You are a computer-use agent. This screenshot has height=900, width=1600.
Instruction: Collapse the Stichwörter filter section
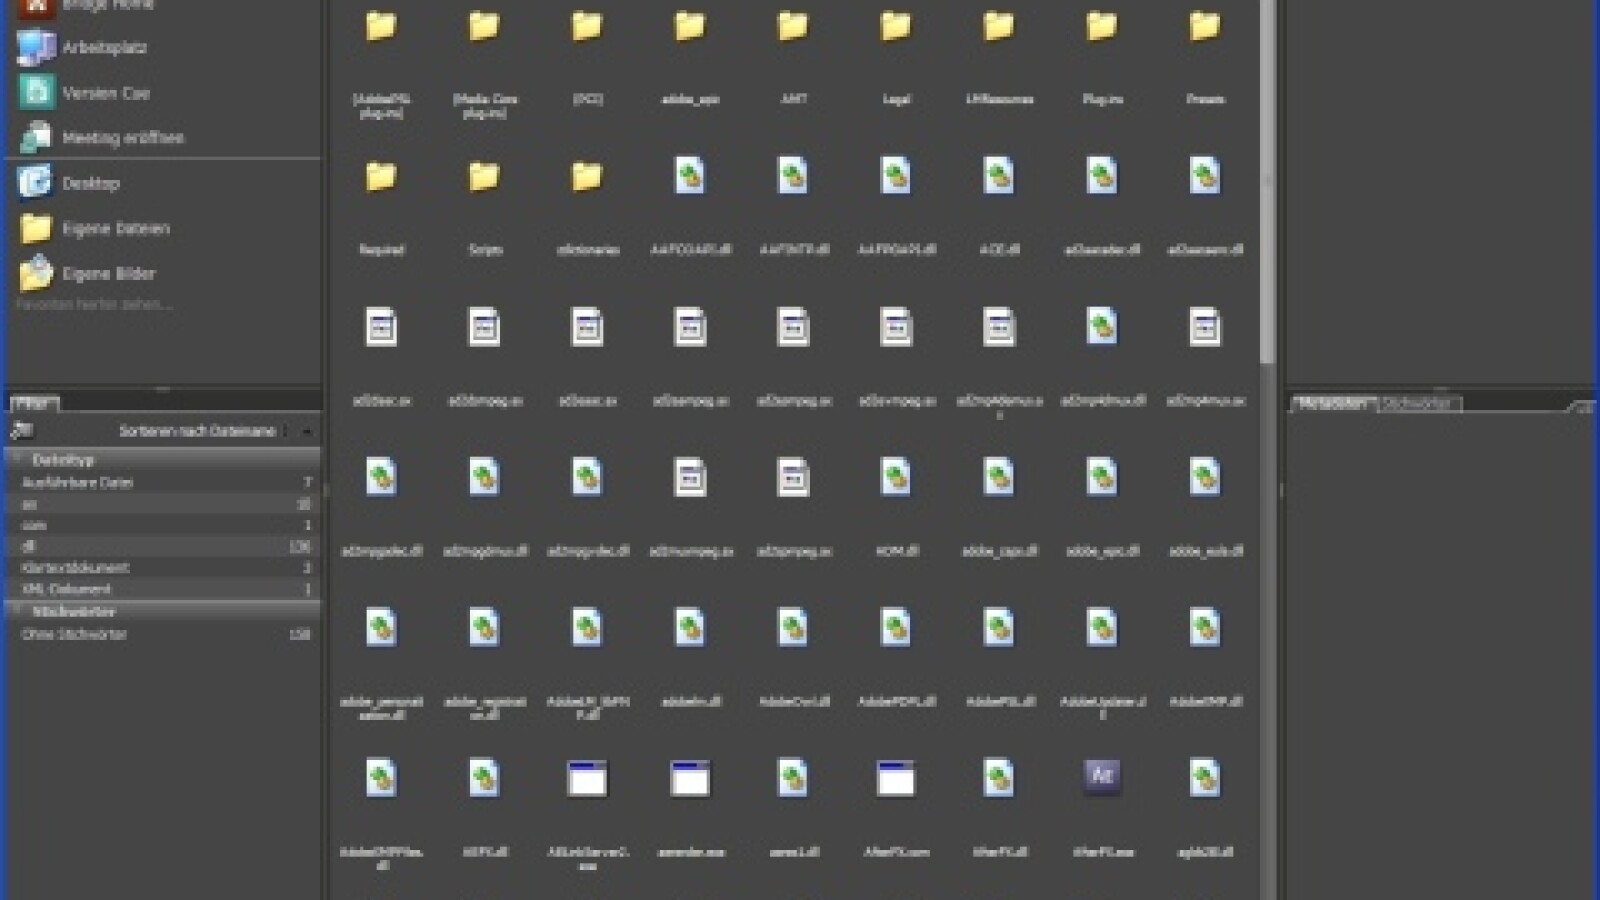pos(16,611)
